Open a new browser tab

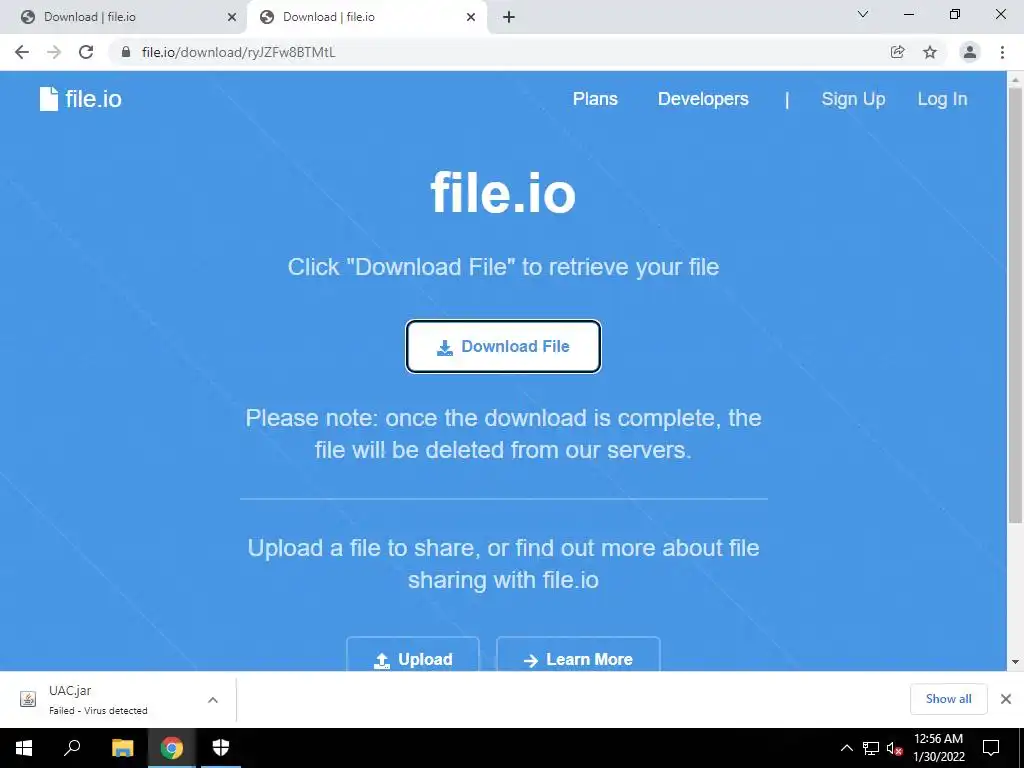(509, 17)
